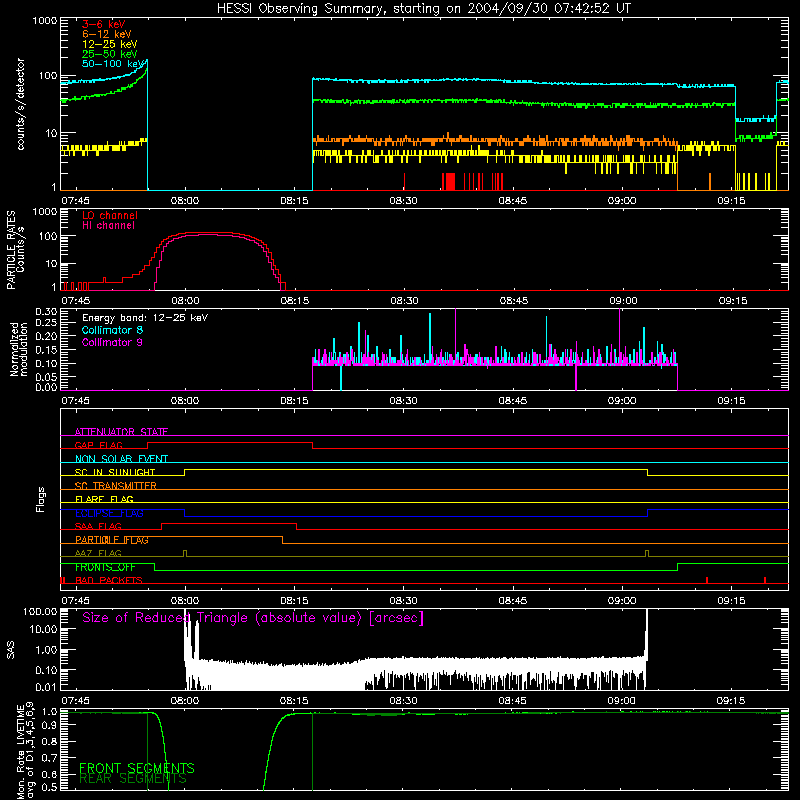800x800 pixels.
Task: Click the counts/s/detector axis label
Action: point(20,104)
